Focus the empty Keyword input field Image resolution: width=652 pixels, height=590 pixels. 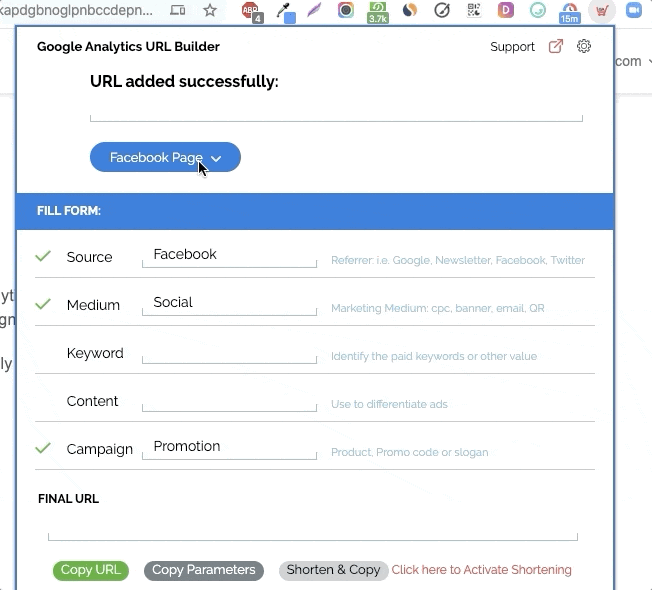click(x=229, y=353)
